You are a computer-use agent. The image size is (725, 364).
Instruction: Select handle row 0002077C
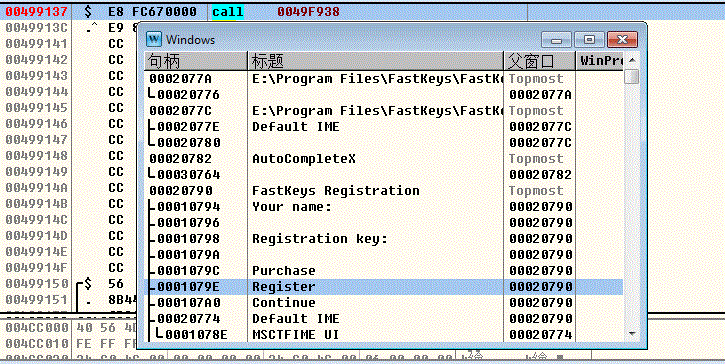[384, 111]
